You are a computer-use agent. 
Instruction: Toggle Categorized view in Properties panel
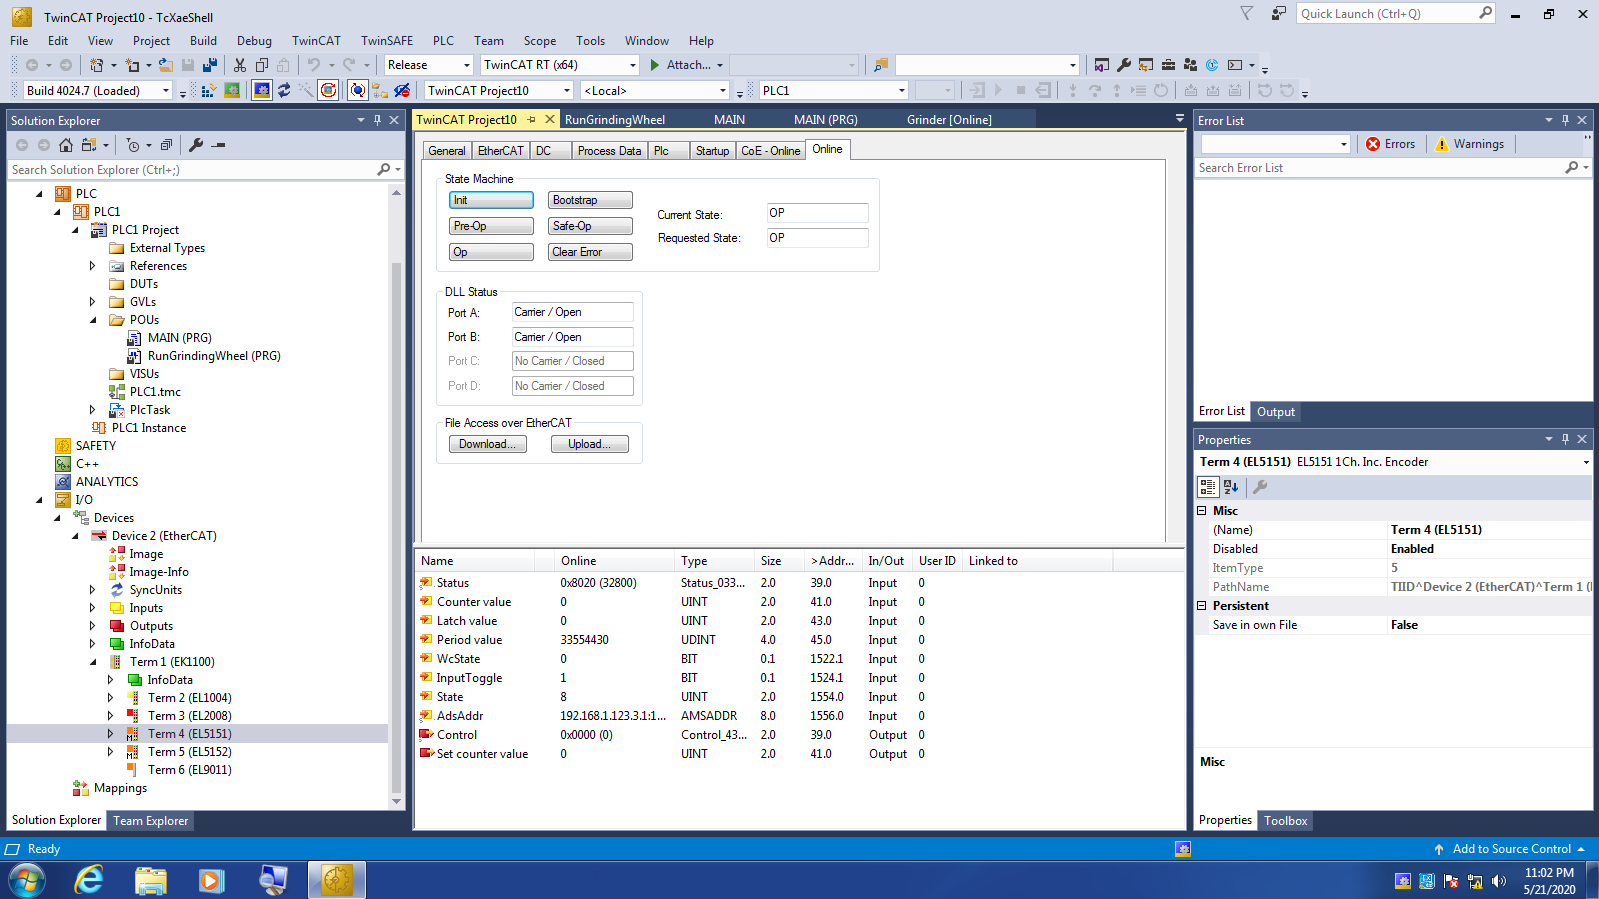[x=1208, y=487]
